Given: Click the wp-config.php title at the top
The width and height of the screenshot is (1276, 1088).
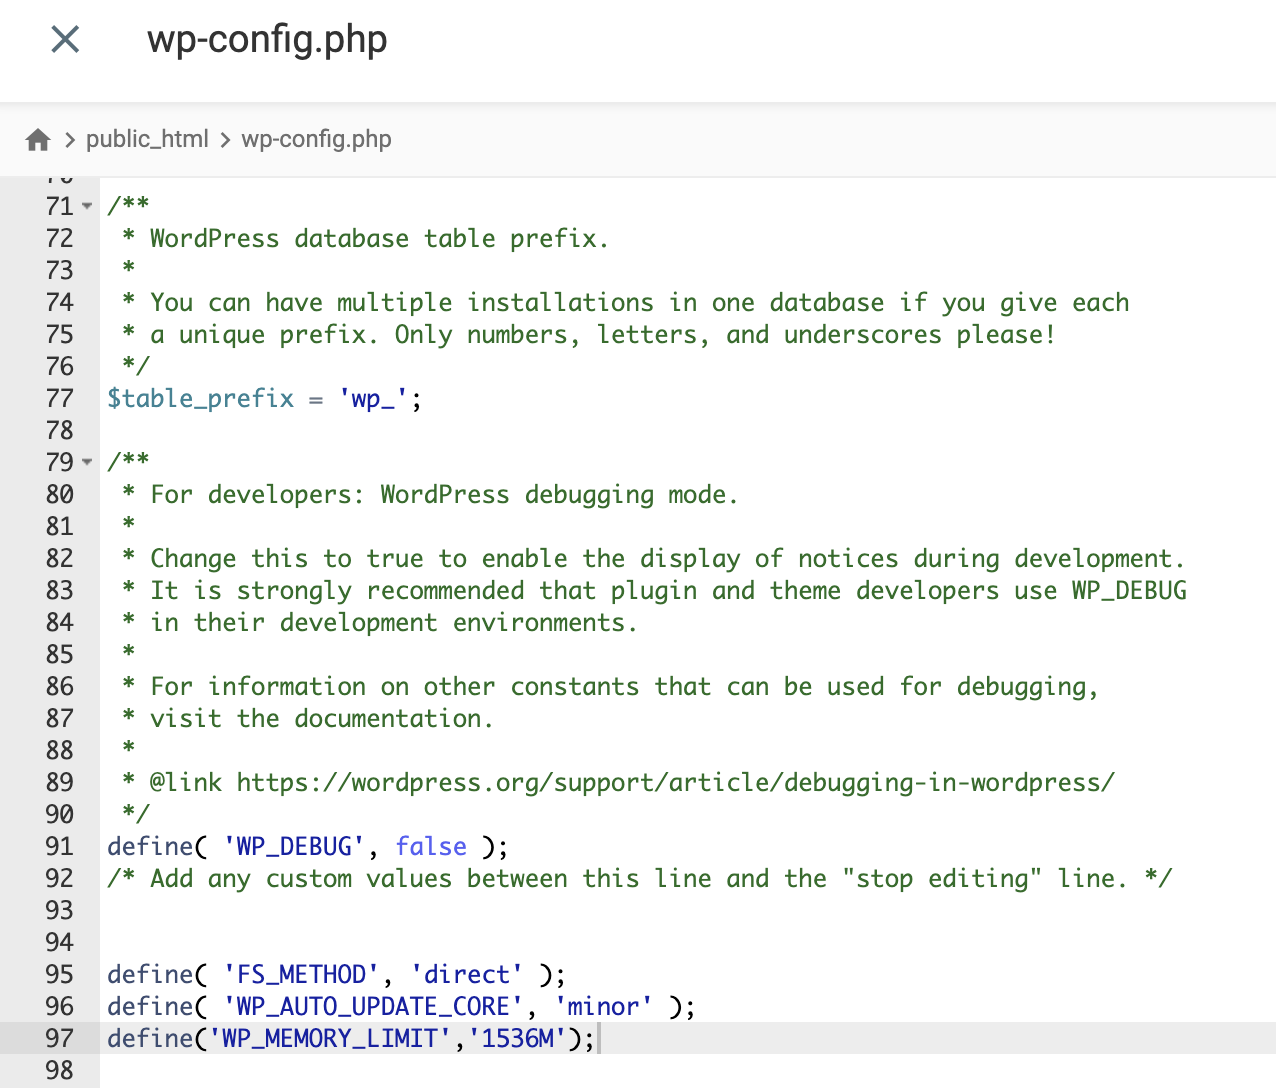Looking at the screenshot, I should click(267, 40).
